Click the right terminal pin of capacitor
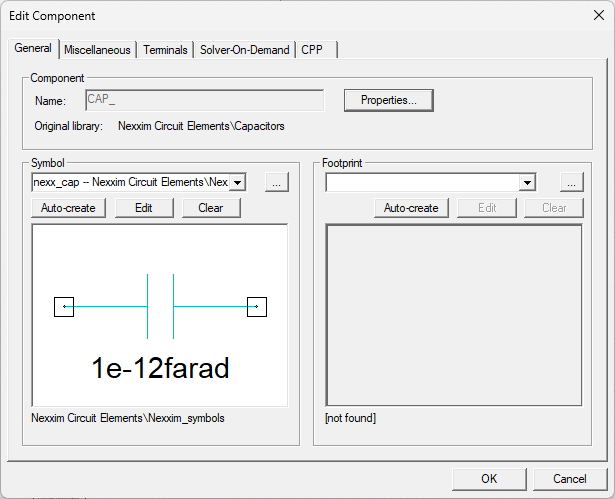The height and width of the screenshot is (499, 615). 257,307
